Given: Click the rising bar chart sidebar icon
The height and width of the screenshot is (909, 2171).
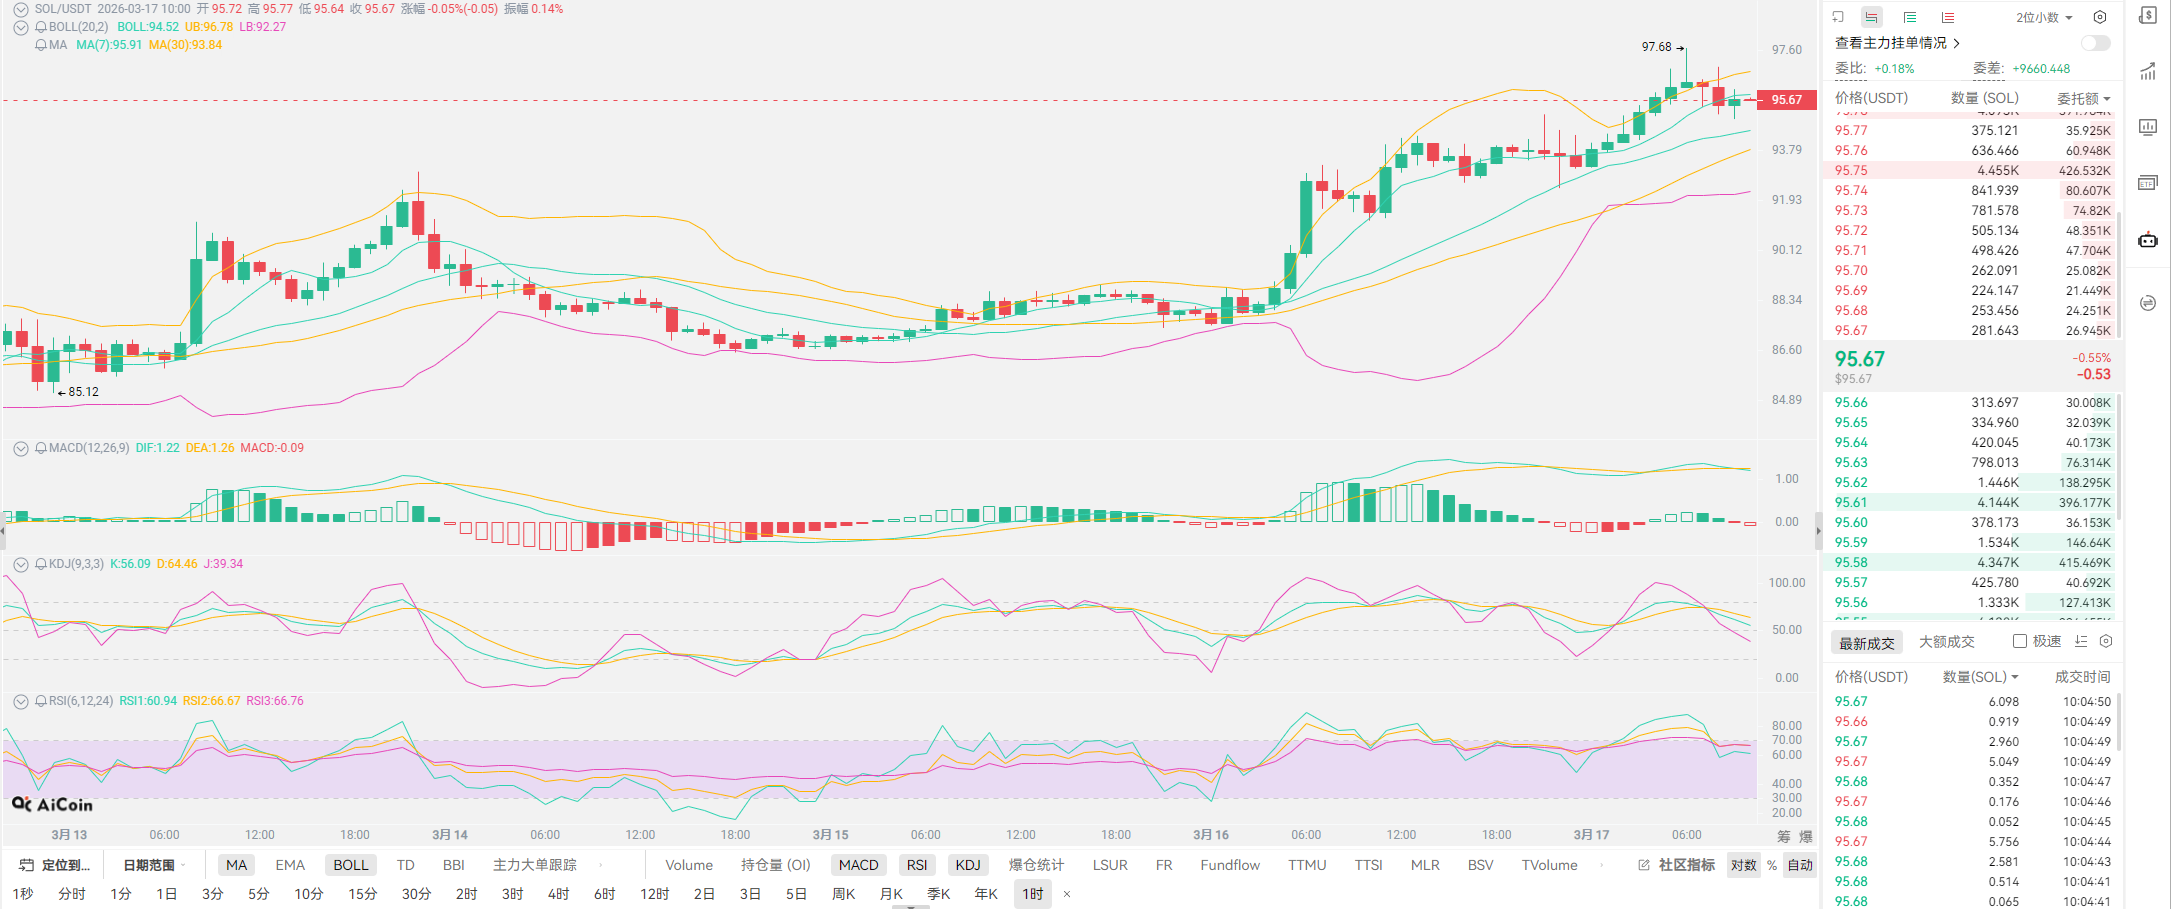Looking at the screenshot, I should click(2148, 71).
